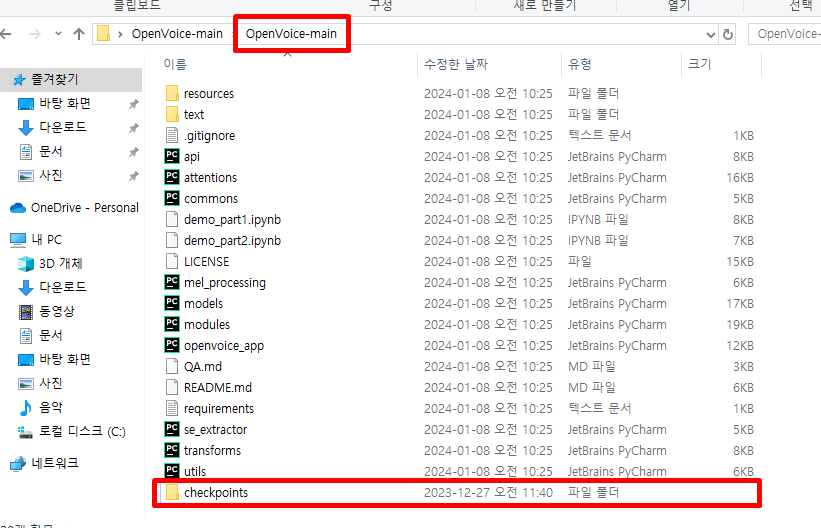Select the demo_part1.ipynb file icon
This screenshot has width=821, height=528.
[x=172, y=219]
